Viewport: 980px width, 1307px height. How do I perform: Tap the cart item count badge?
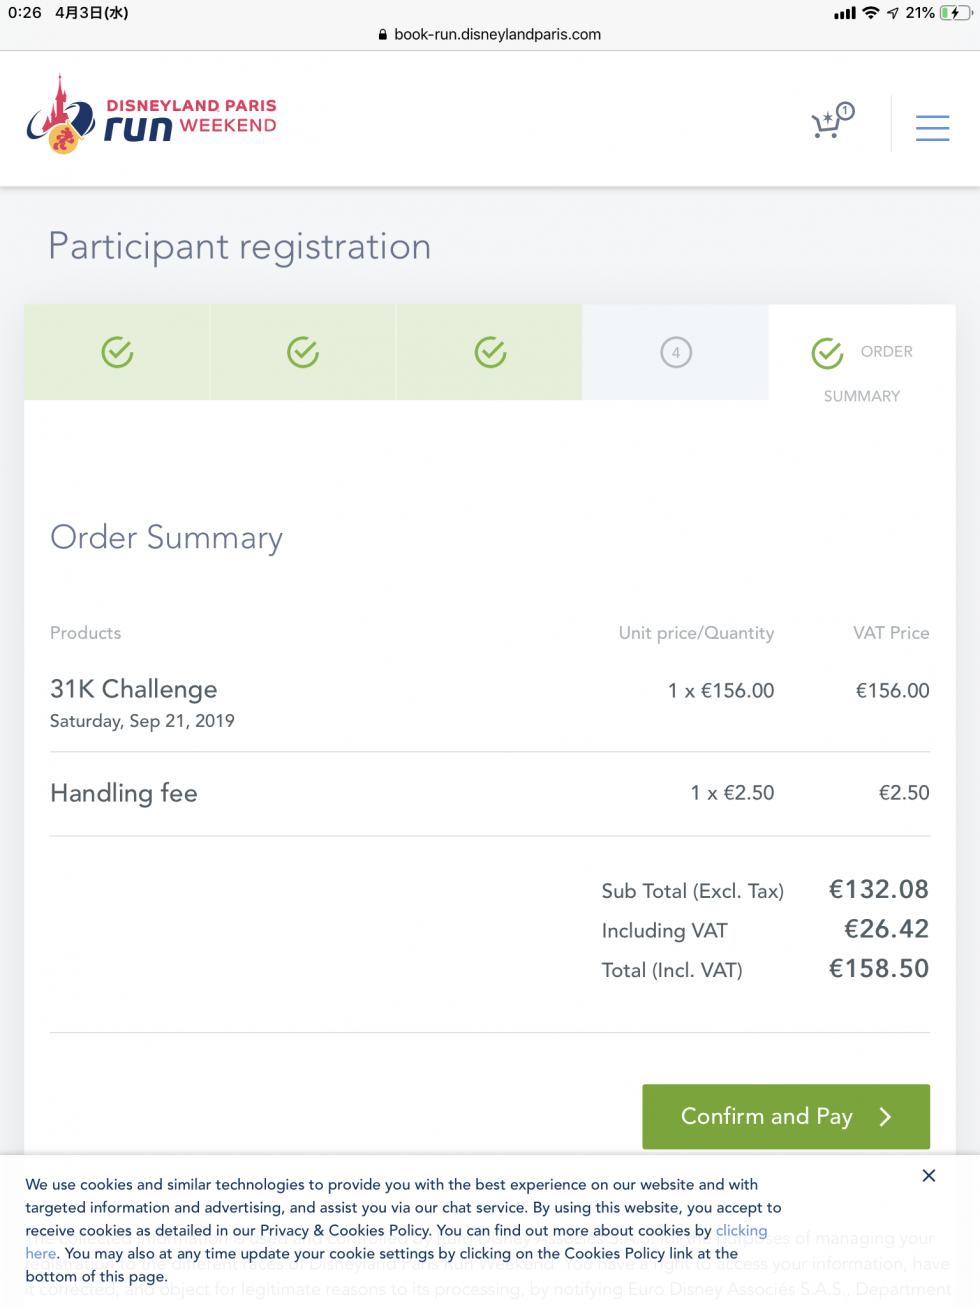pos(845,111)
